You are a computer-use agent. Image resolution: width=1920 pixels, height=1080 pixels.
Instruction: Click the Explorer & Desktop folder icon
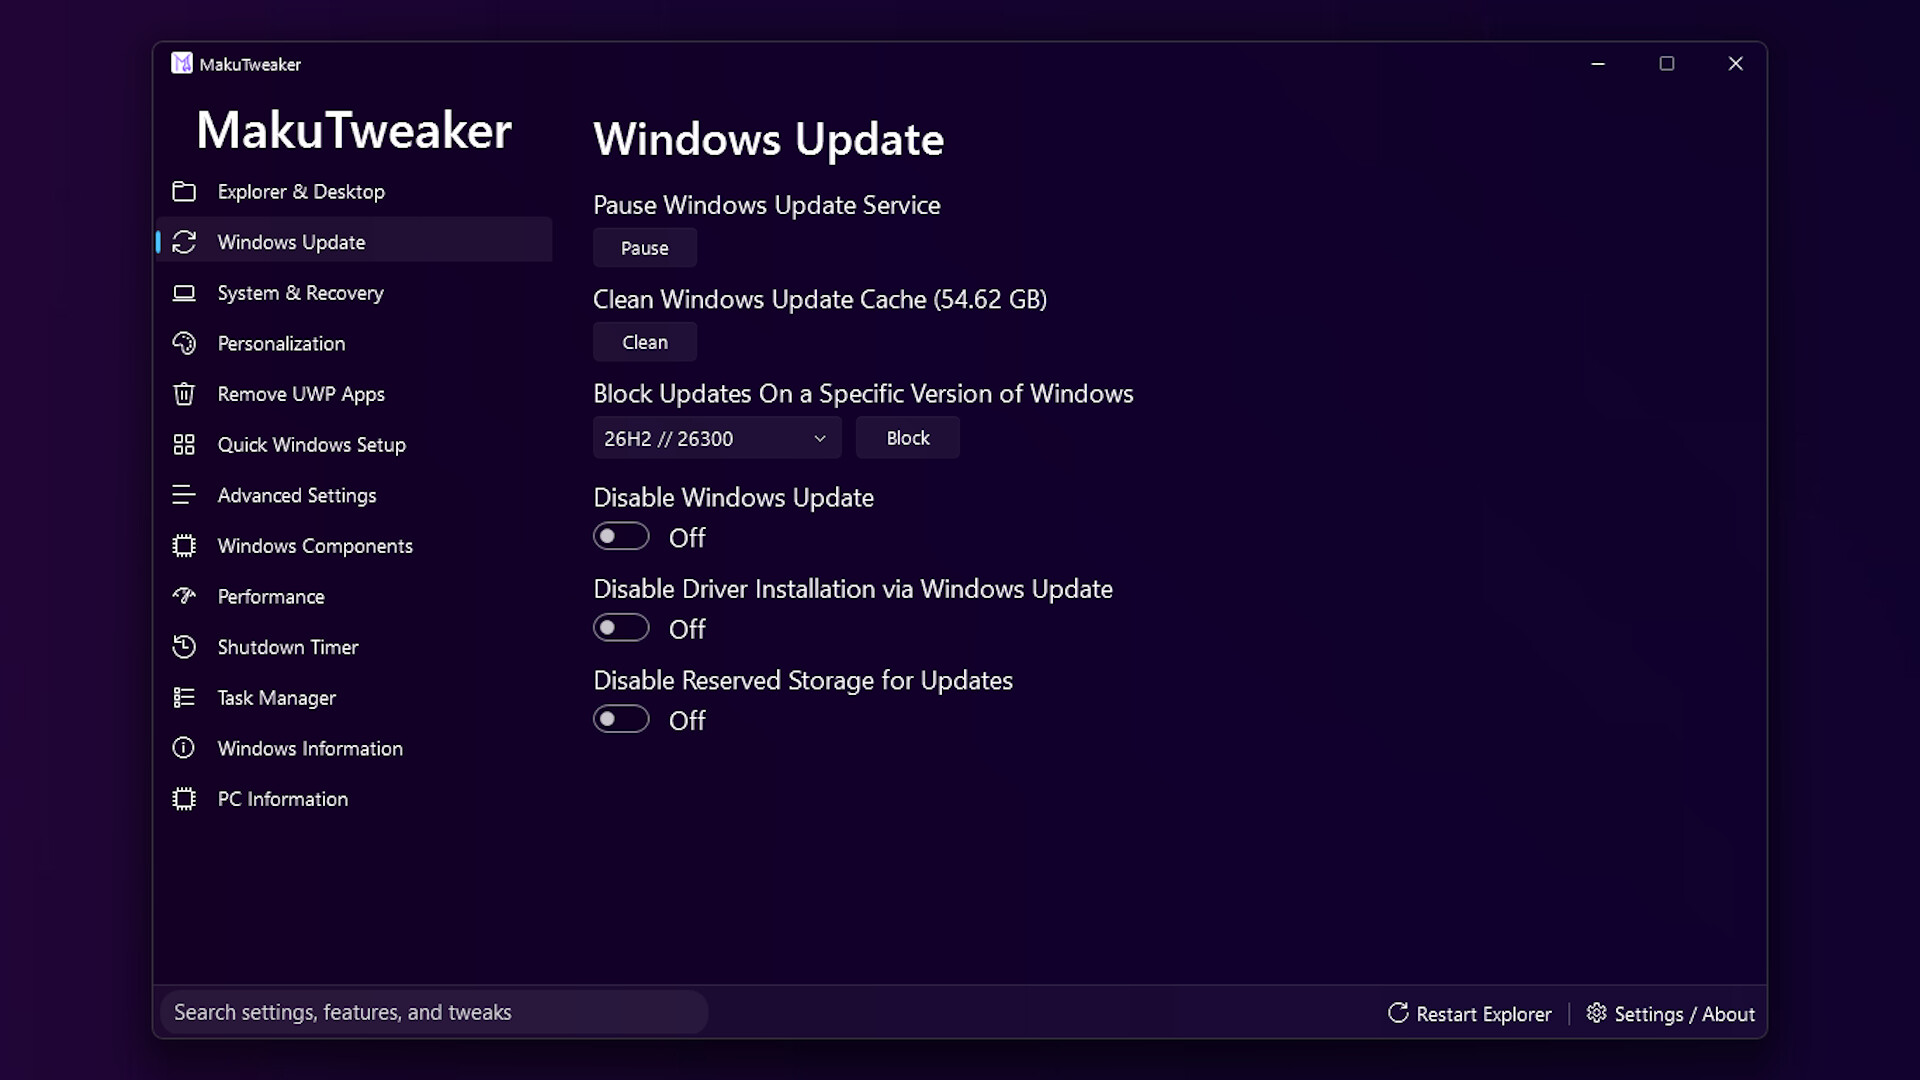(x=184, y=191)
